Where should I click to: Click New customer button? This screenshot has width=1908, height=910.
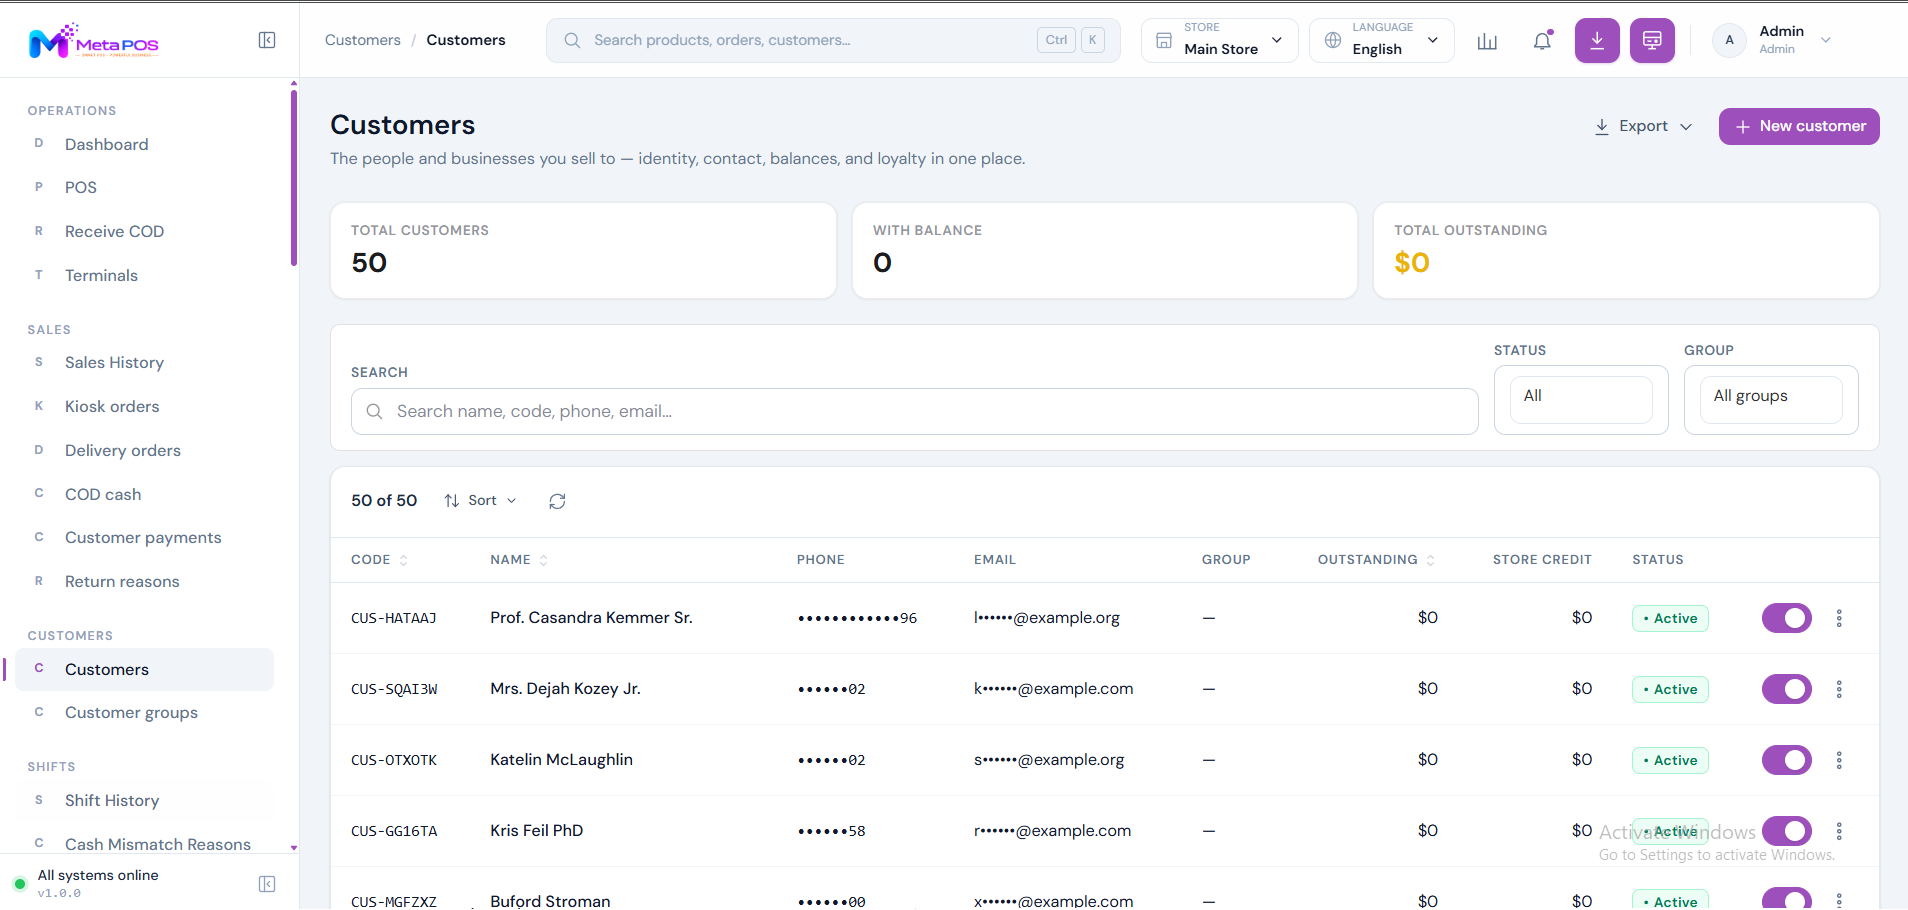coord(1799,126)
